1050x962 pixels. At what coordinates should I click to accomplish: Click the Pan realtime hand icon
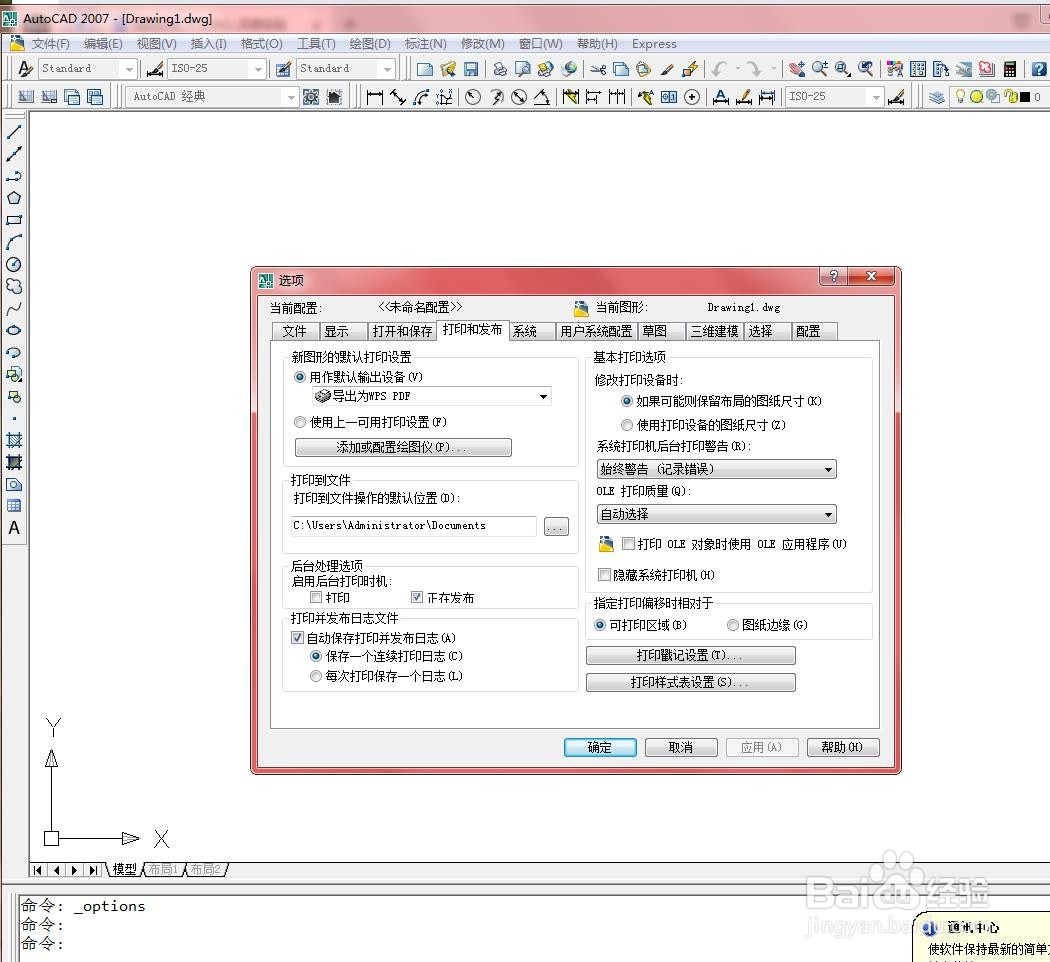coord(796,69)
